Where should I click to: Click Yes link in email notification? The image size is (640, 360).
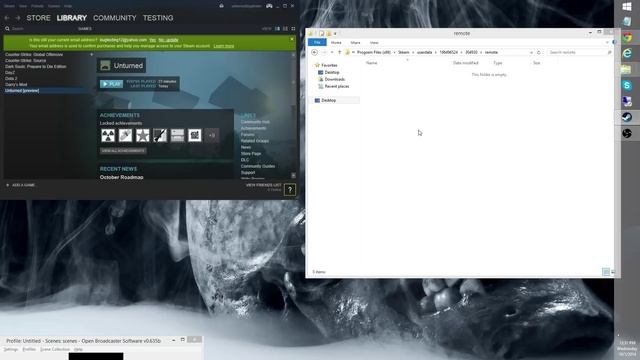[x=152, y=40]
